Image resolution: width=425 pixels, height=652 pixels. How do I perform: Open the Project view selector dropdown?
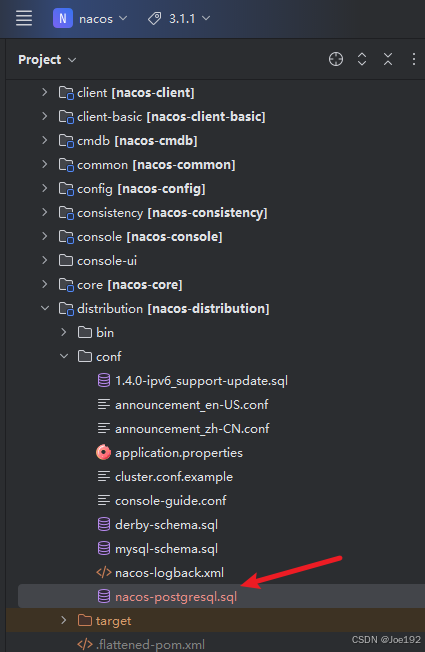pos(47,60)
